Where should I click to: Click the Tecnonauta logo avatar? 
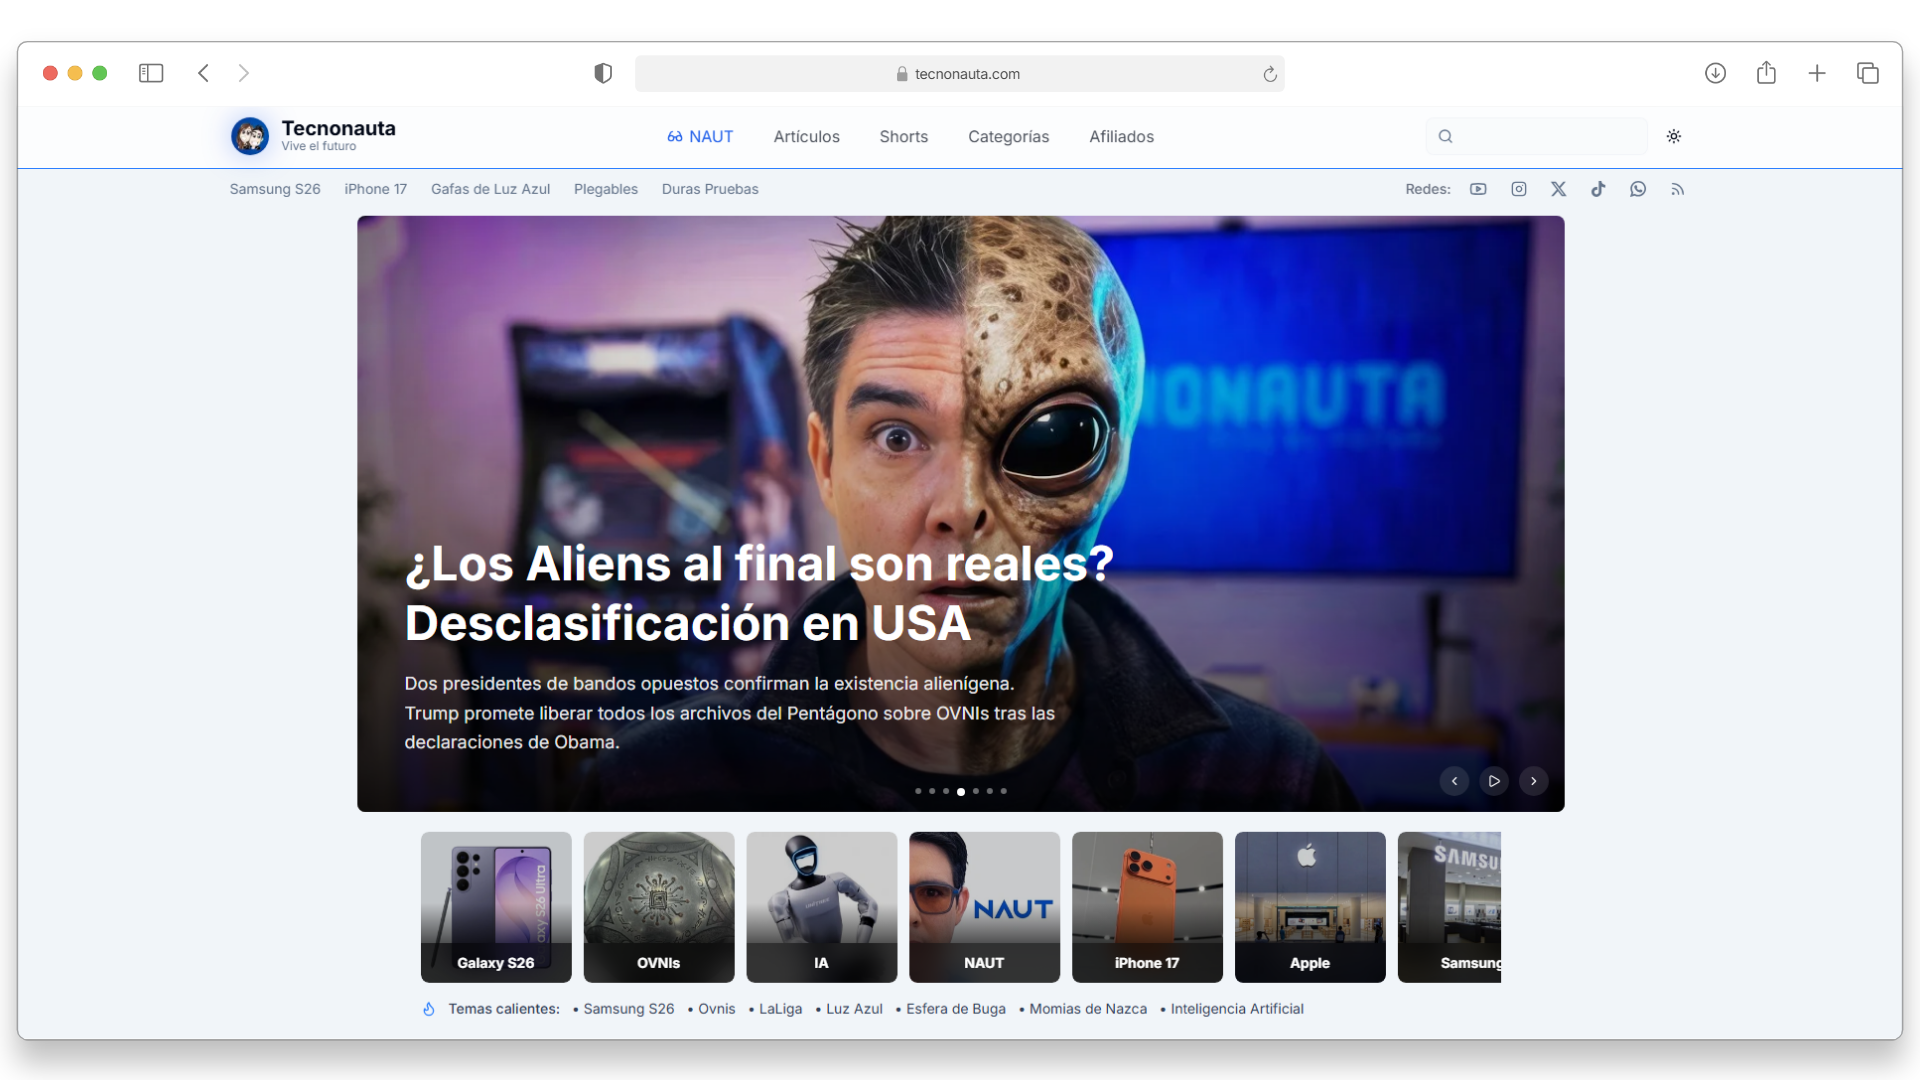point(250,136)
